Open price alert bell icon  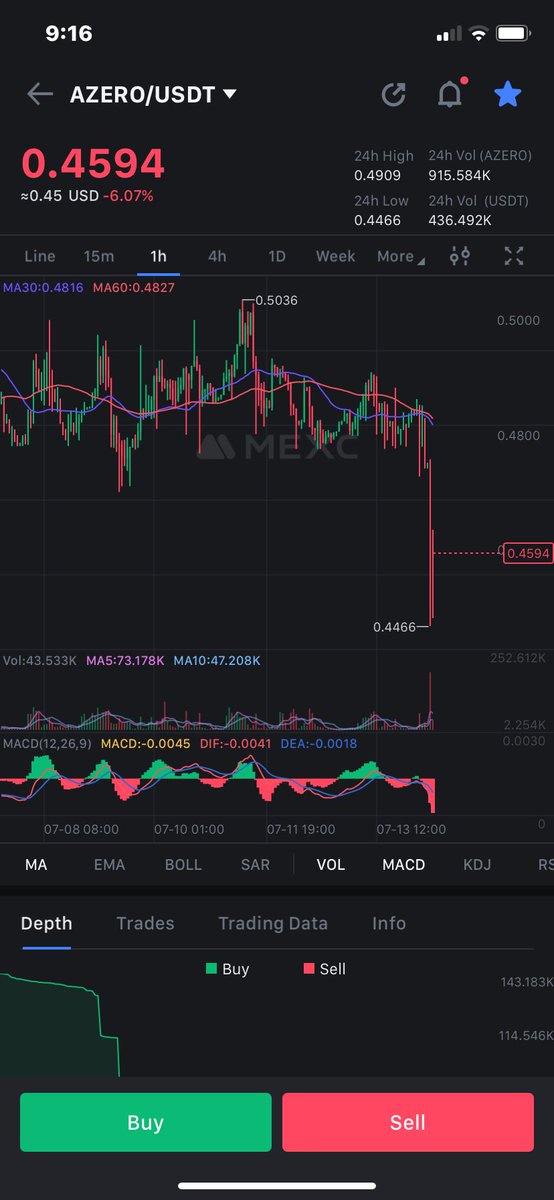pyautogui.click(x=451, y=94)
